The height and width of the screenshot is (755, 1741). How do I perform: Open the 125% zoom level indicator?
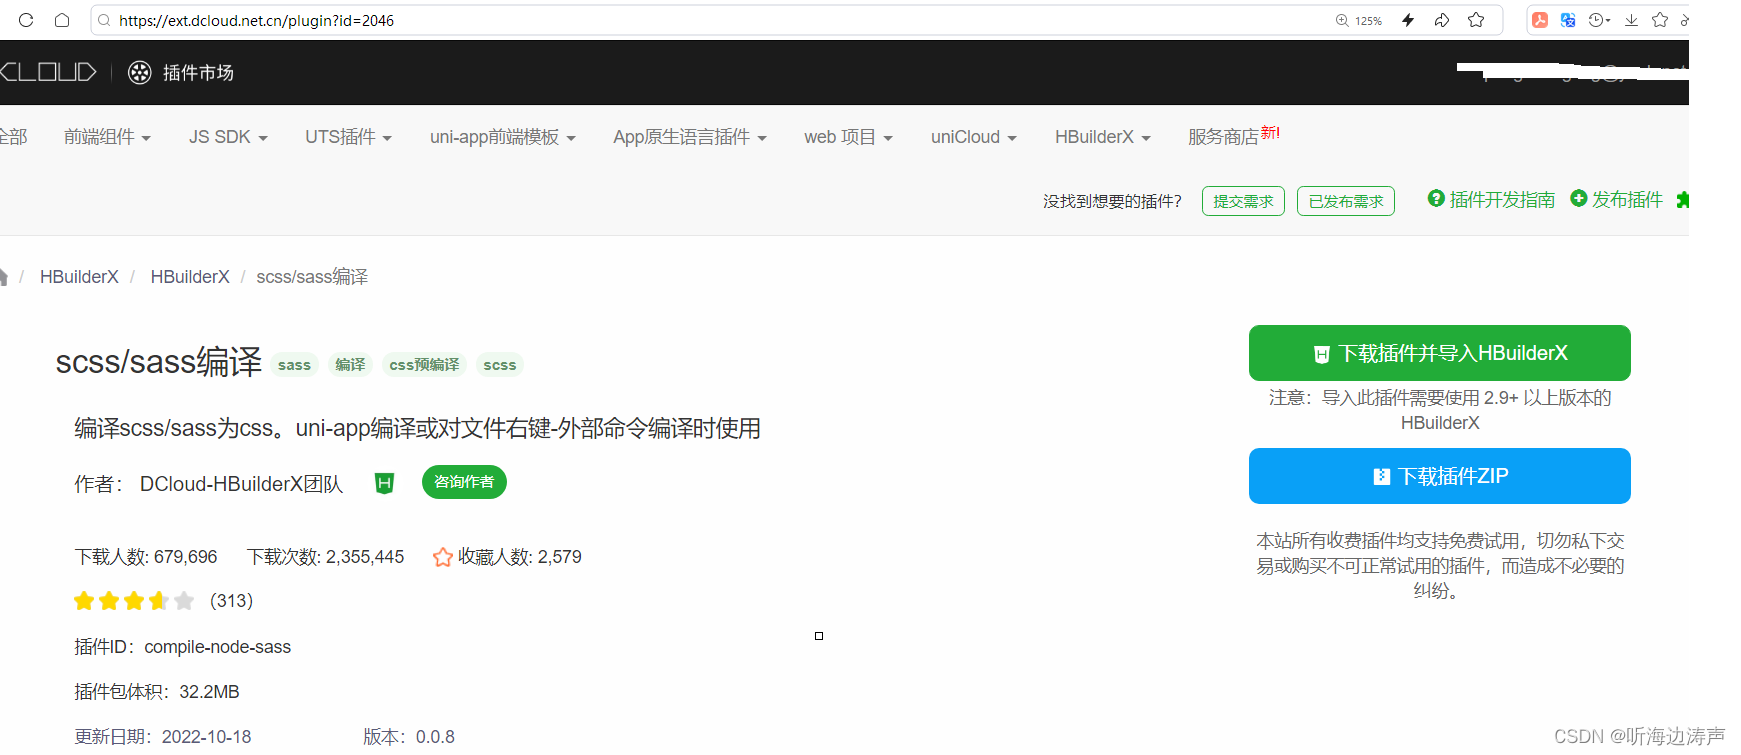pyautogui.click(x=1358, y=20)
